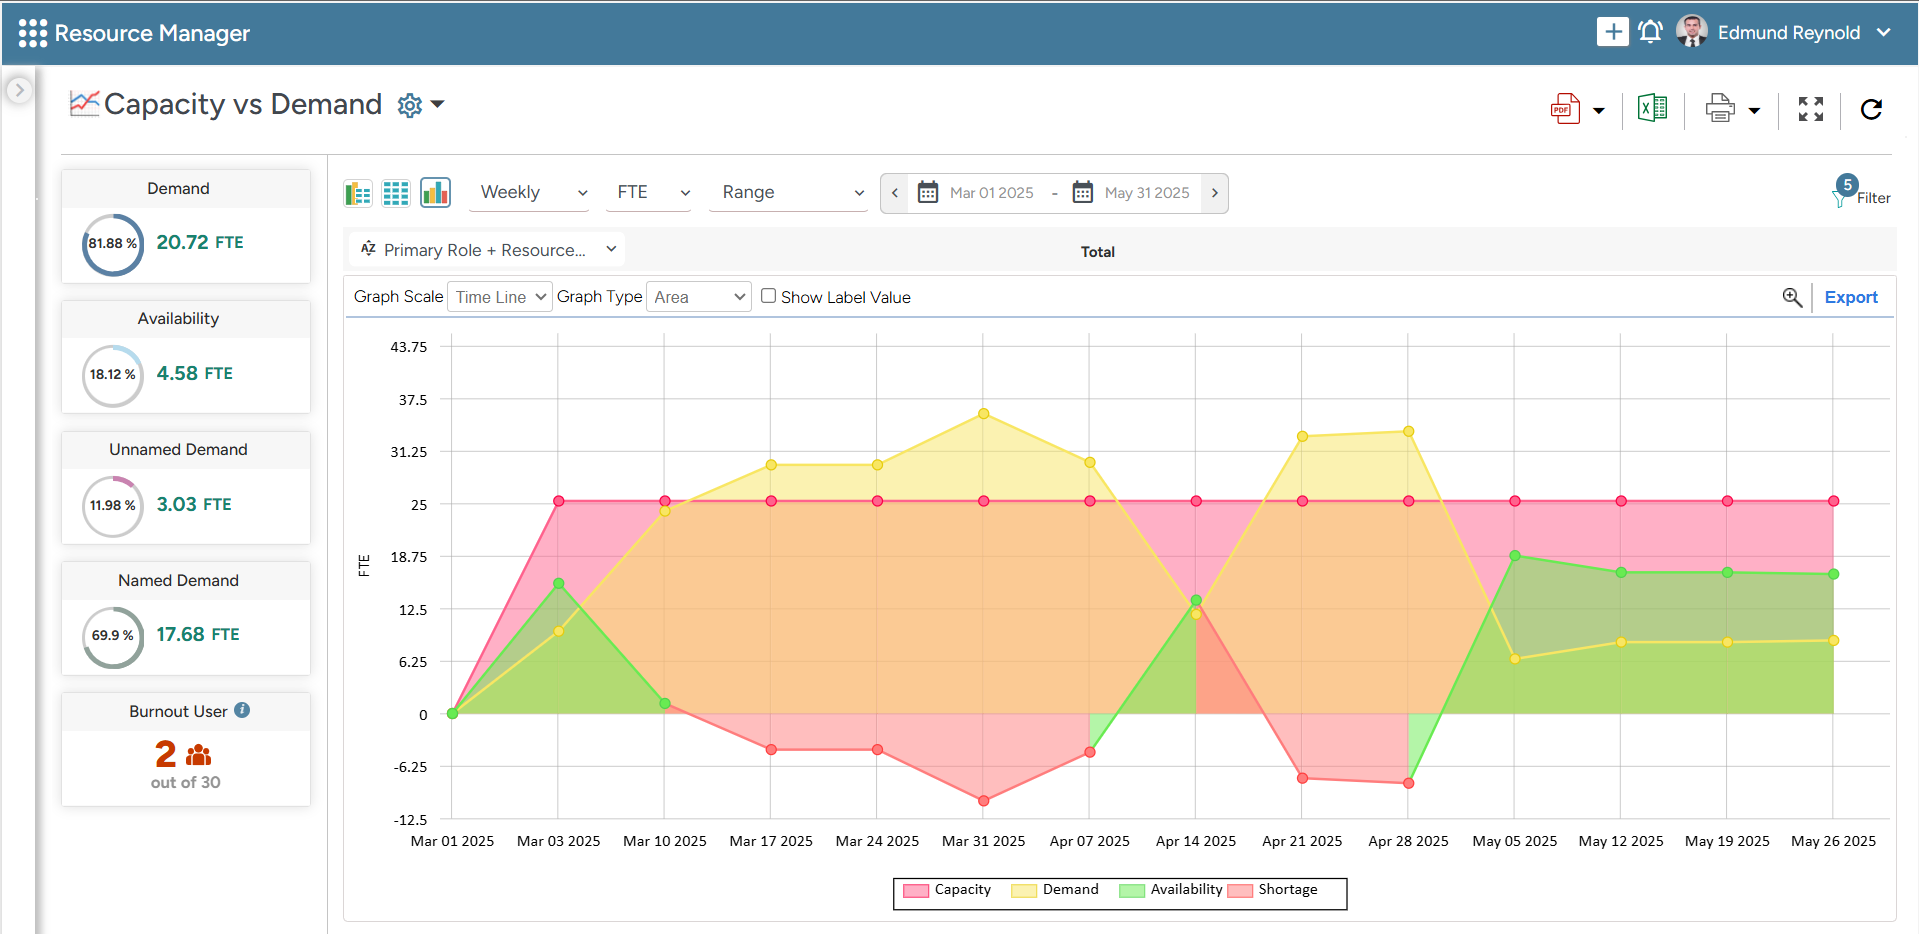This screenshot has width=1919, height=934.
Task: Enable Show Label Value checkbox
Action: point(768,296)
